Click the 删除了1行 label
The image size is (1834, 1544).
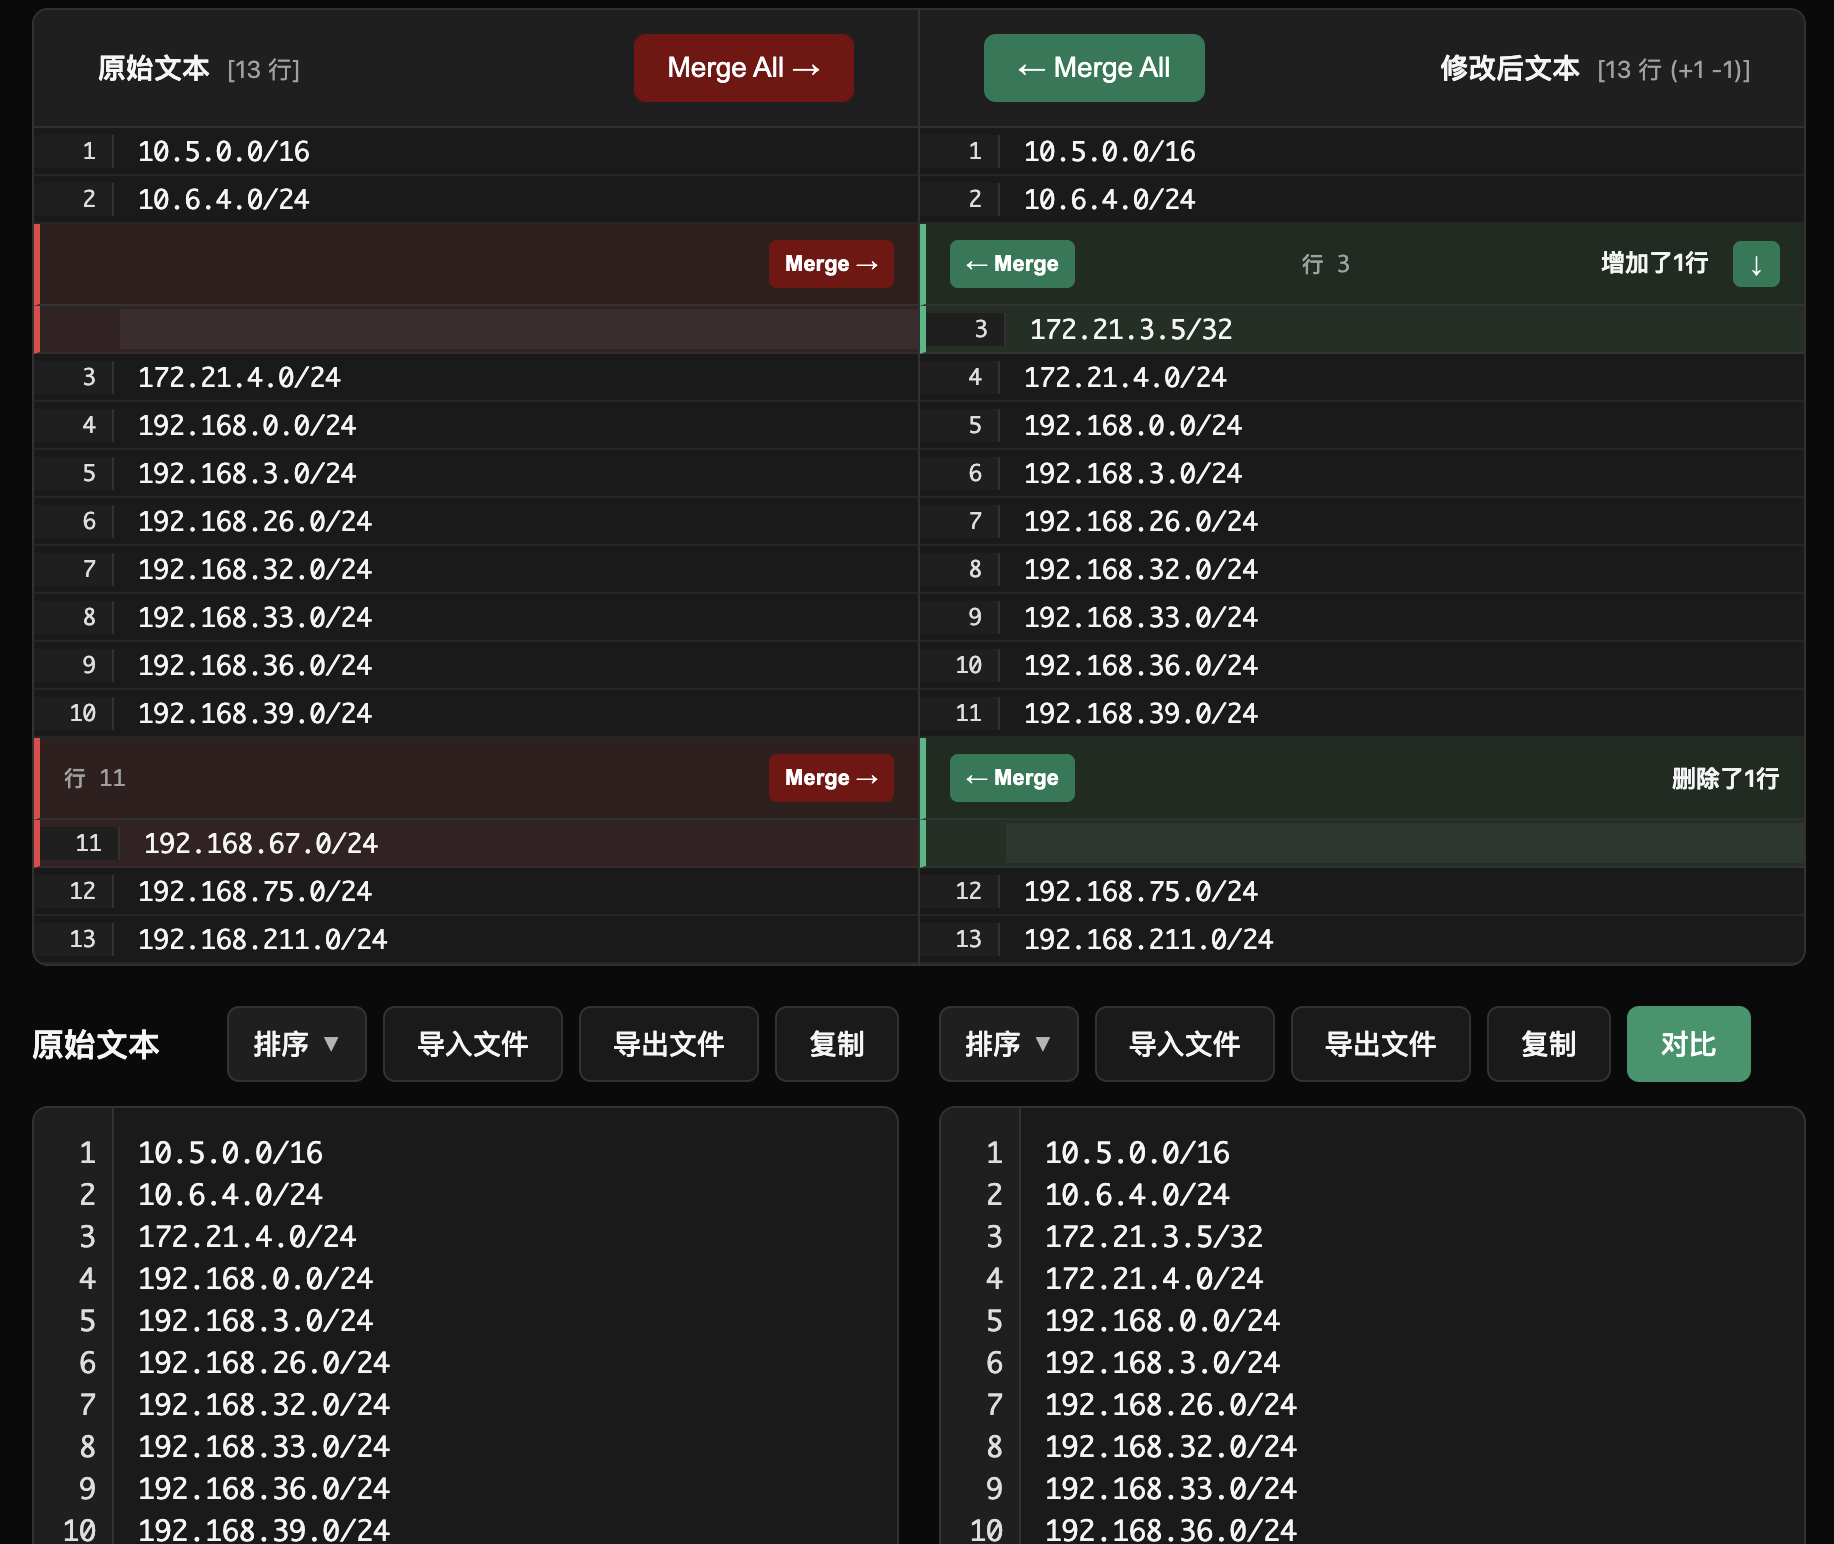1726,778
